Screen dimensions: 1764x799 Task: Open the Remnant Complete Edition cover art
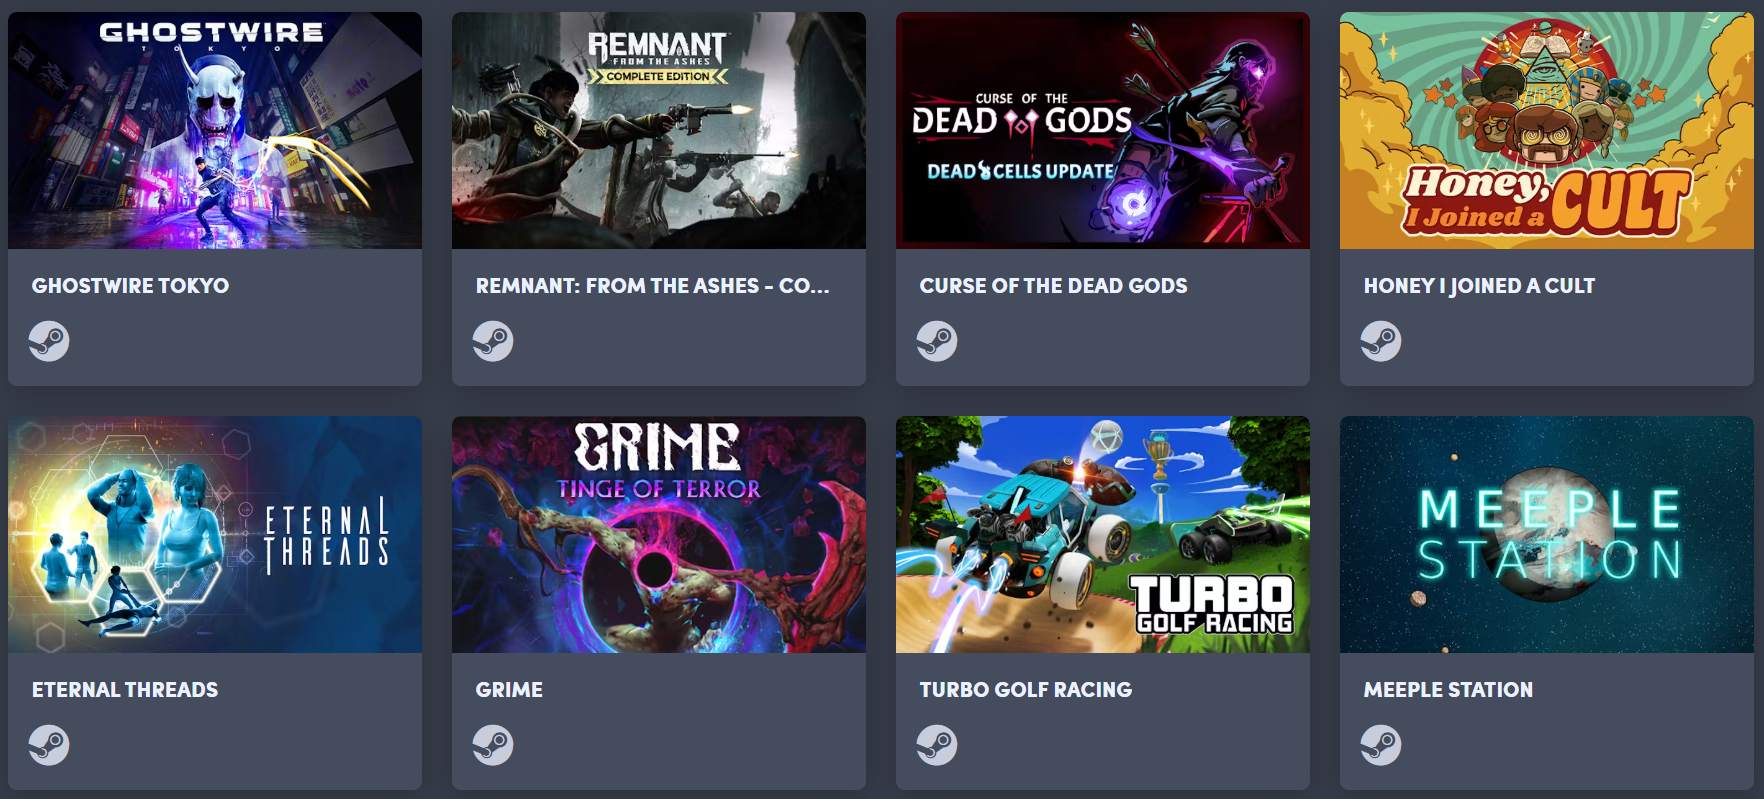click(x=659, y=130)
